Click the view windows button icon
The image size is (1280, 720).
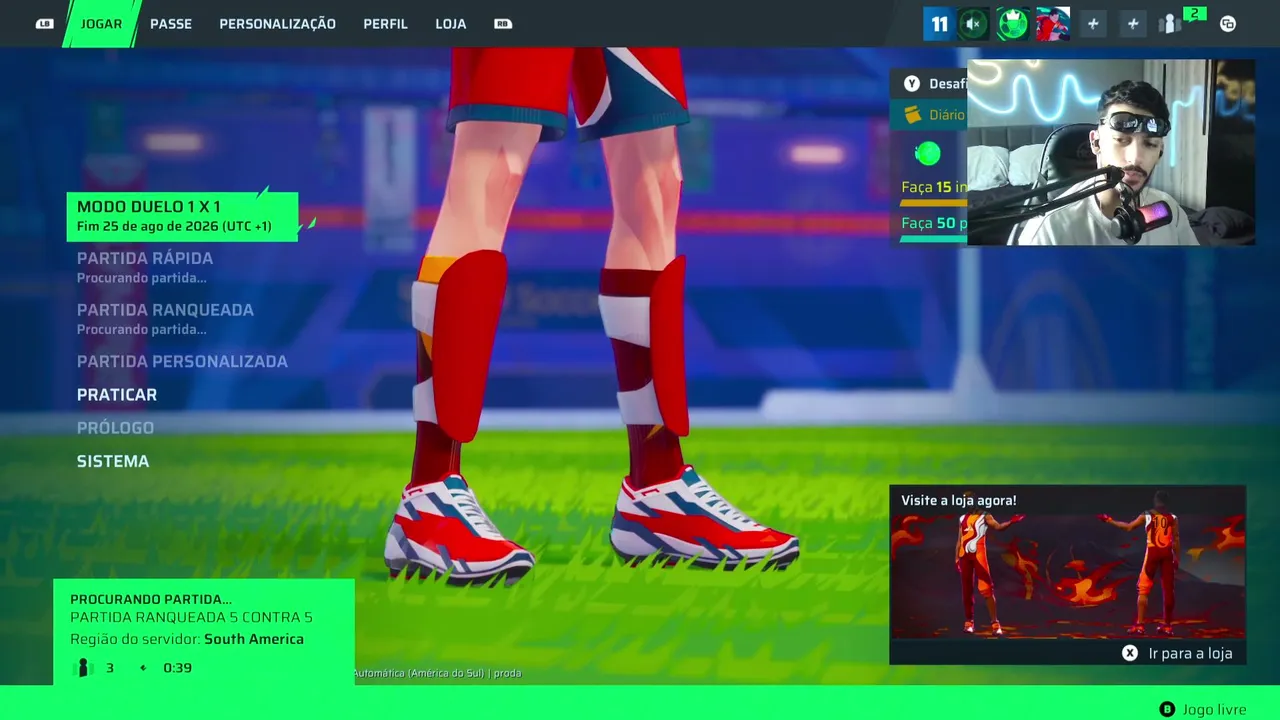[1228, 24]
